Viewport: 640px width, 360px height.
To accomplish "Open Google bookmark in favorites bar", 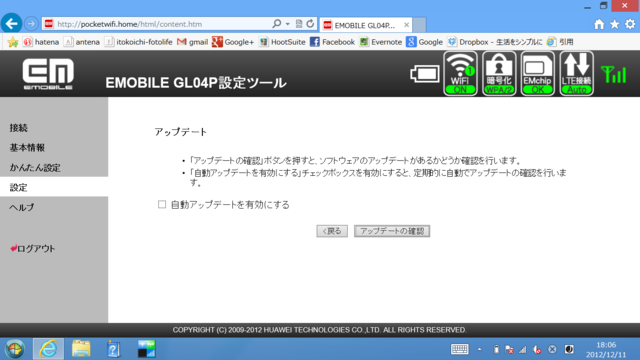I will [424, 42].
